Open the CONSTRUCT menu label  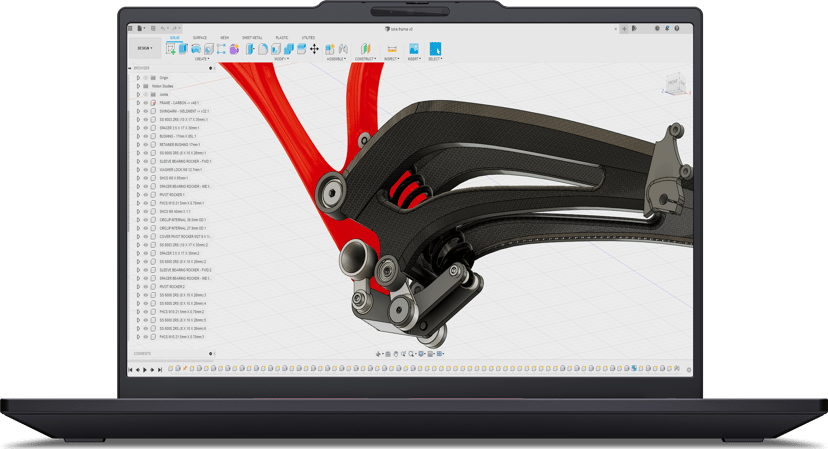(x=365, y=59)
